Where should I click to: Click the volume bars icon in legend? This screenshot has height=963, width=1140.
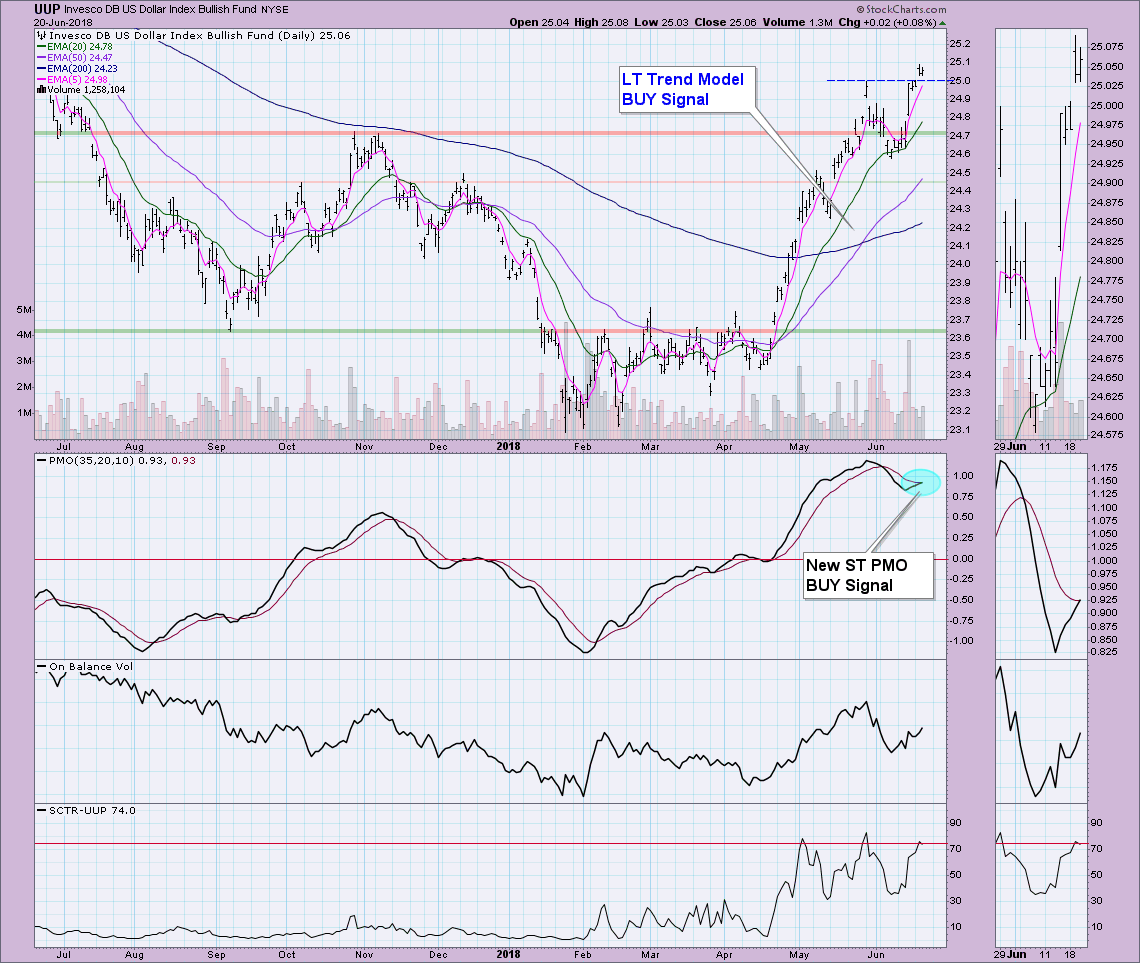[x=41, y=90]
